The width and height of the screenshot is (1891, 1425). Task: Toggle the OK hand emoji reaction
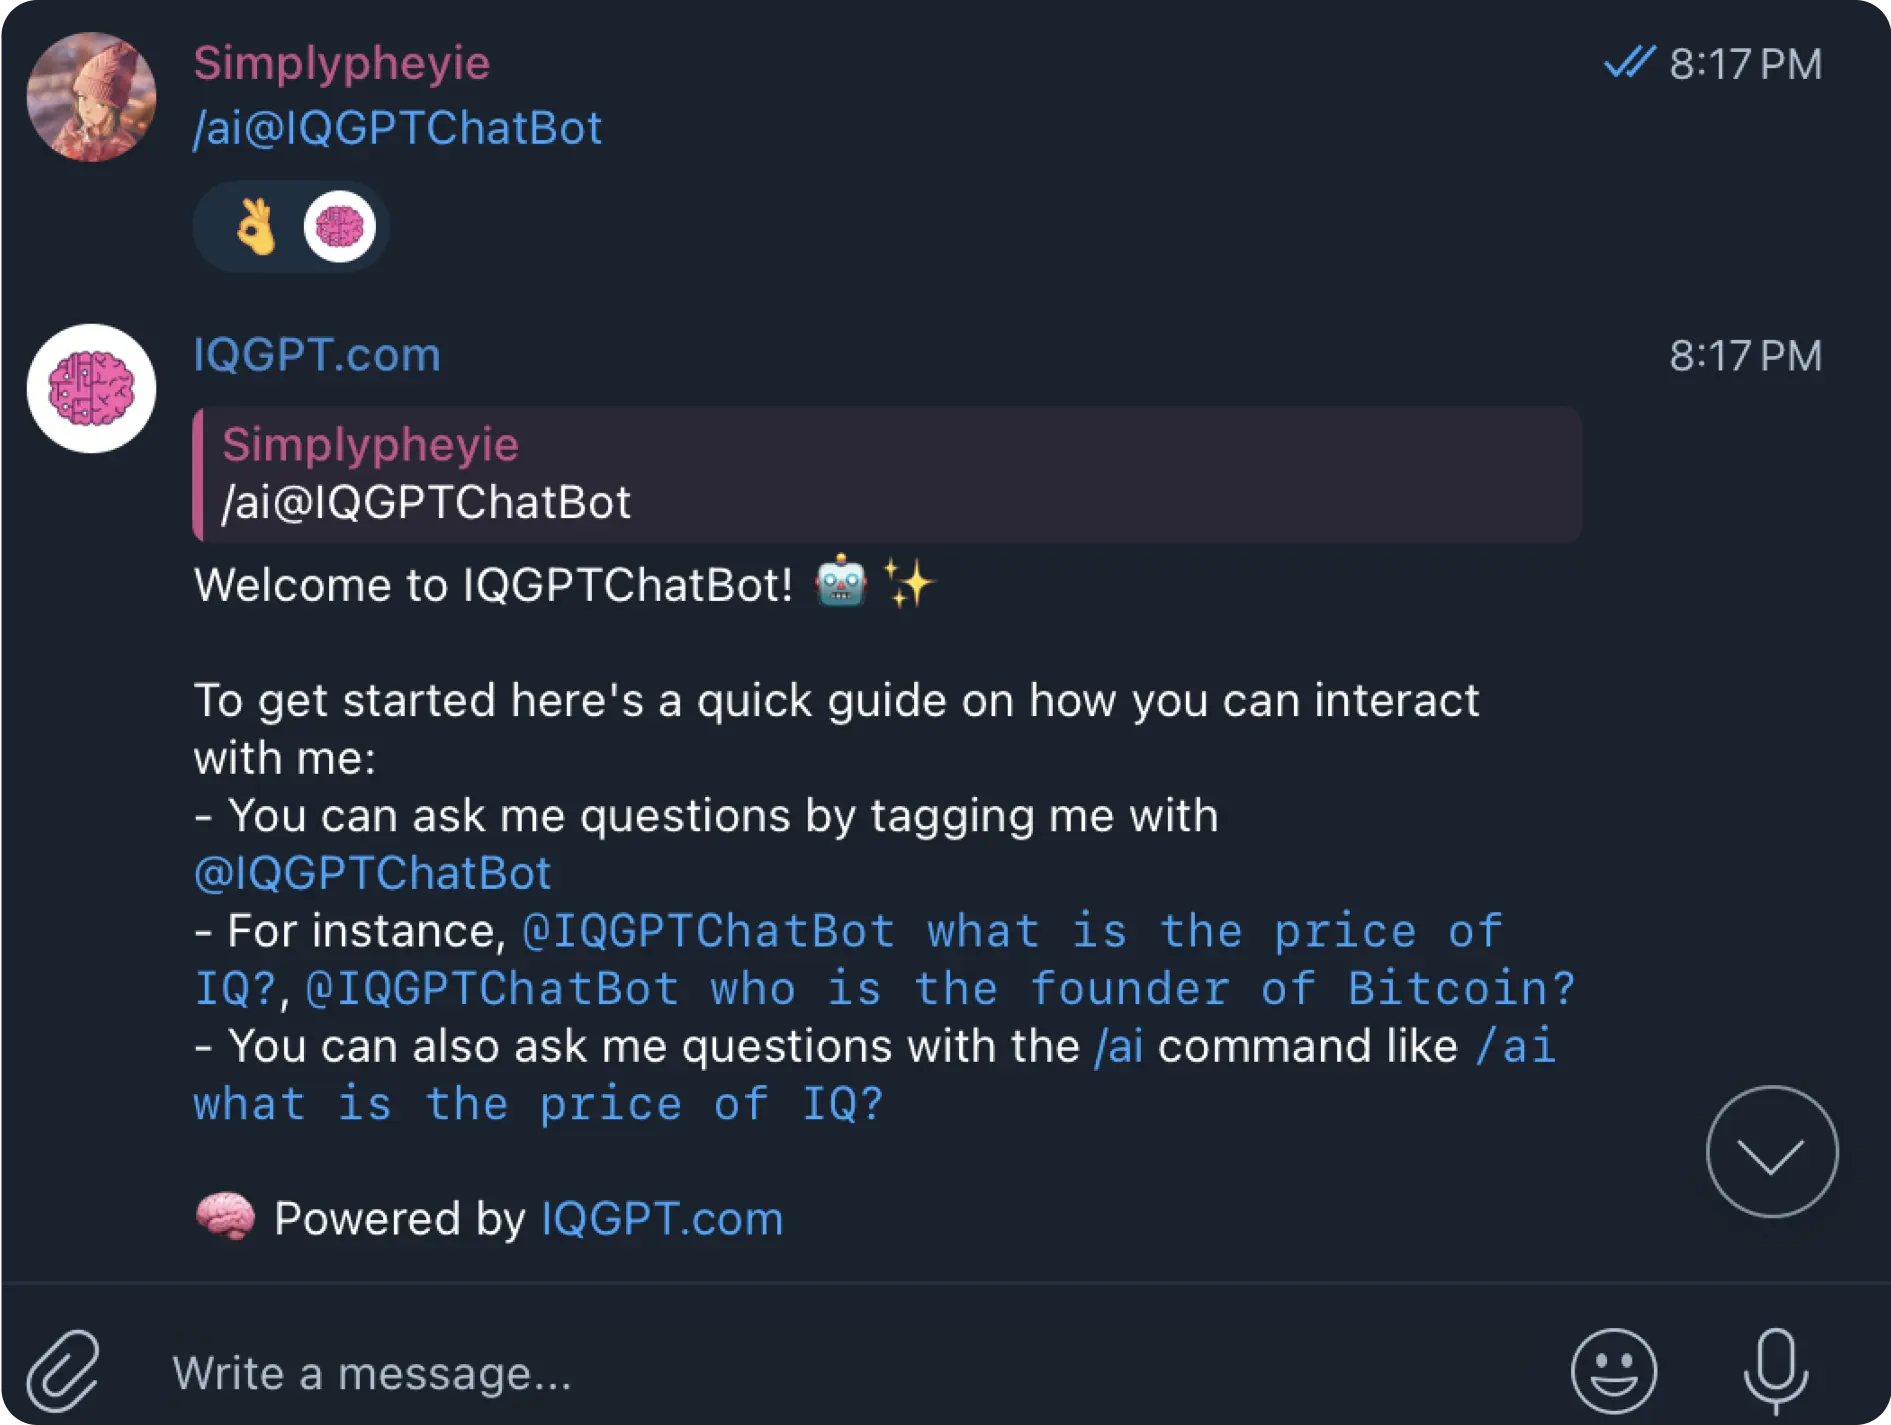coord(256,227)
